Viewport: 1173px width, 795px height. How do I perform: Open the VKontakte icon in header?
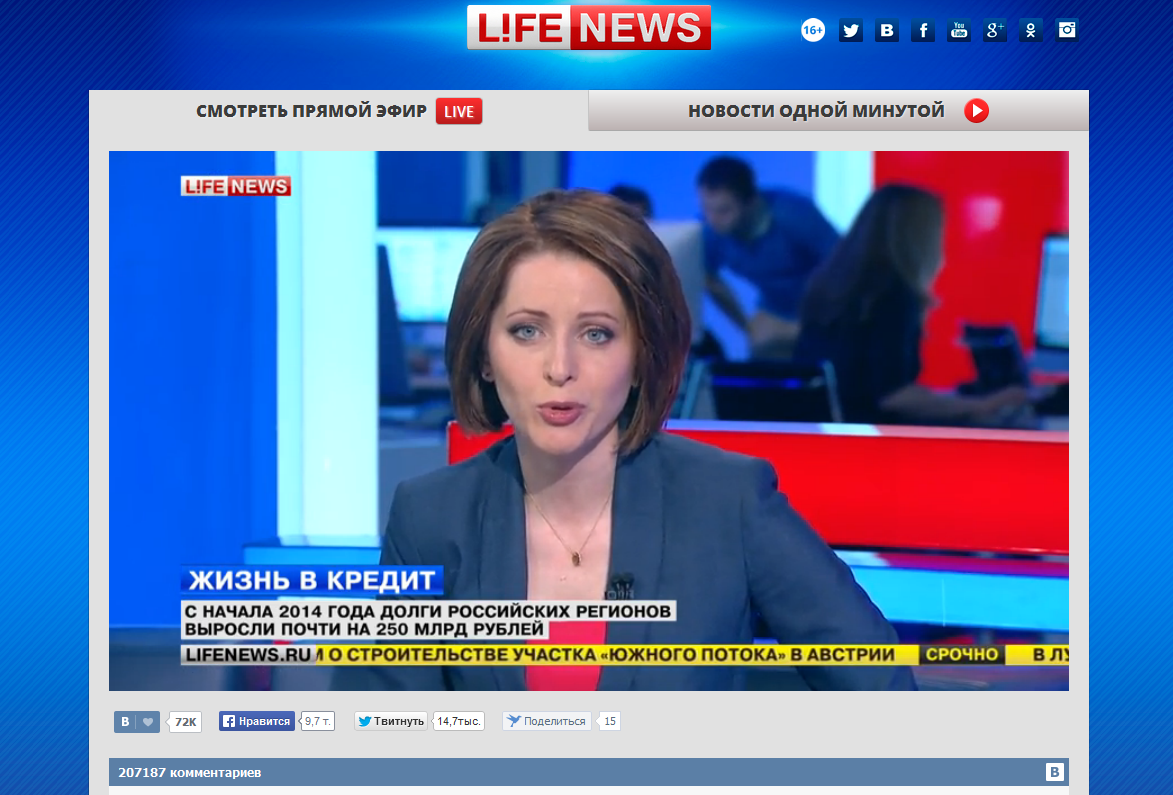[886, 31]
